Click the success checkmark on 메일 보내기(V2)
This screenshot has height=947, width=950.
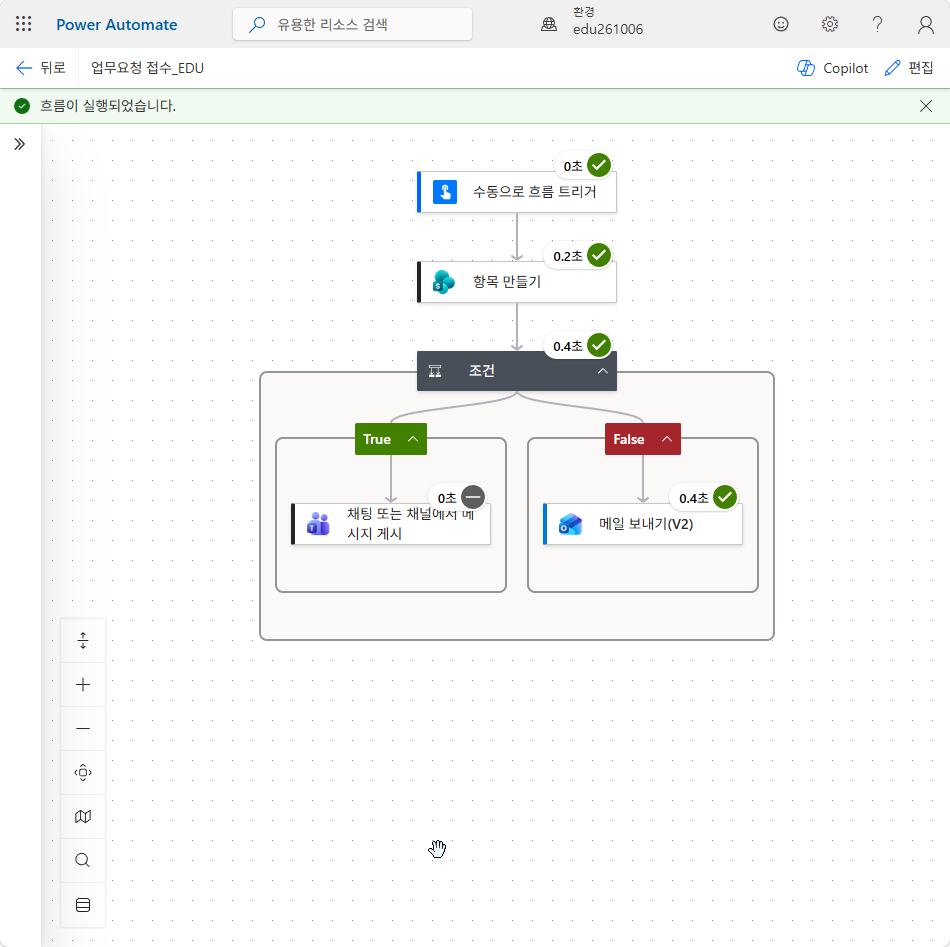(725, 497)
